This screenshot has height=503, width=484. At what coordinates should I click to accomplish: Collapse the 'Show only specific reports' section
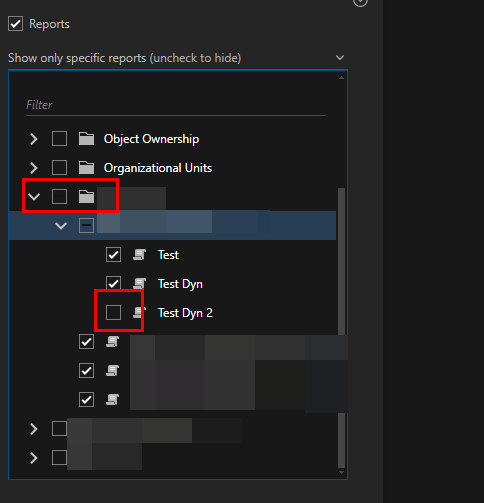point(340,58)
